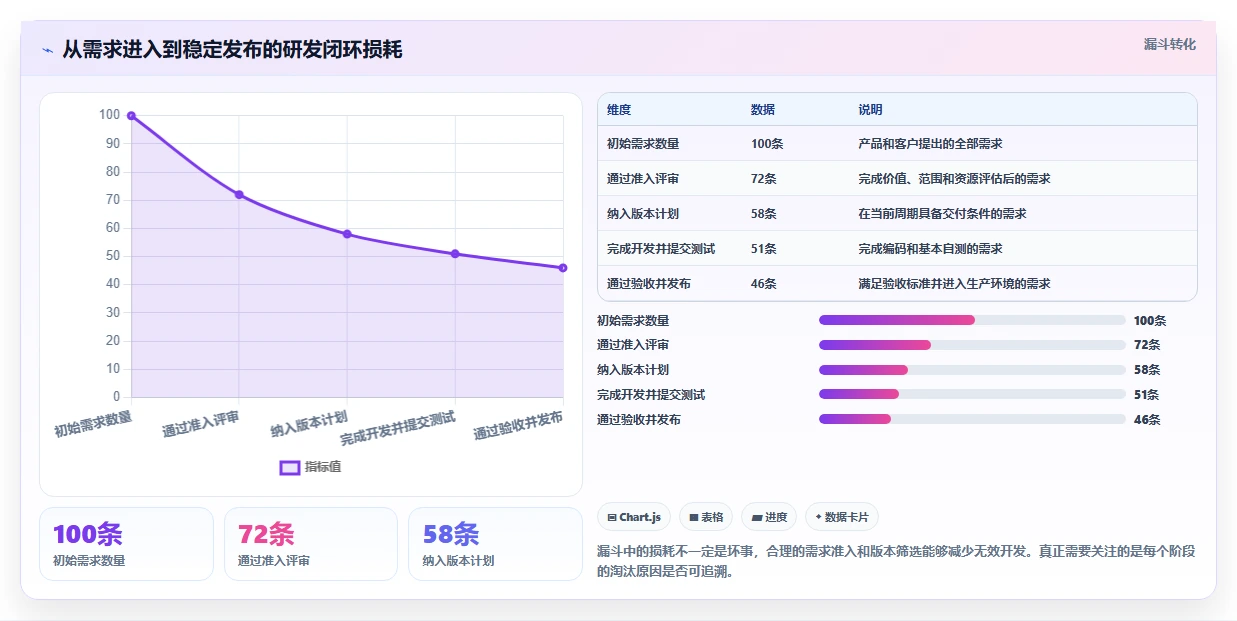The image size is (1237, 621).
Task: Click the 100条 cell in the table
Action: [767, 144]
